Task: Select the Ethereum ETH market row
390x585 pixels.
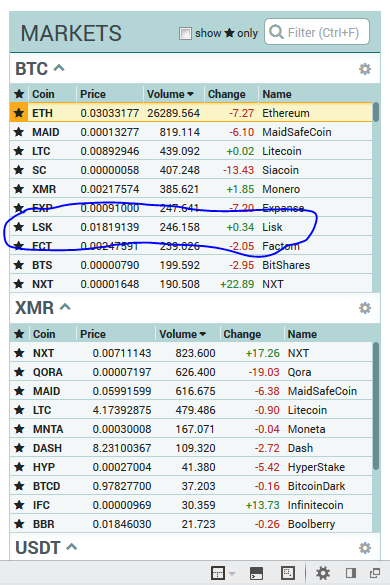Action: pos(191,113)
